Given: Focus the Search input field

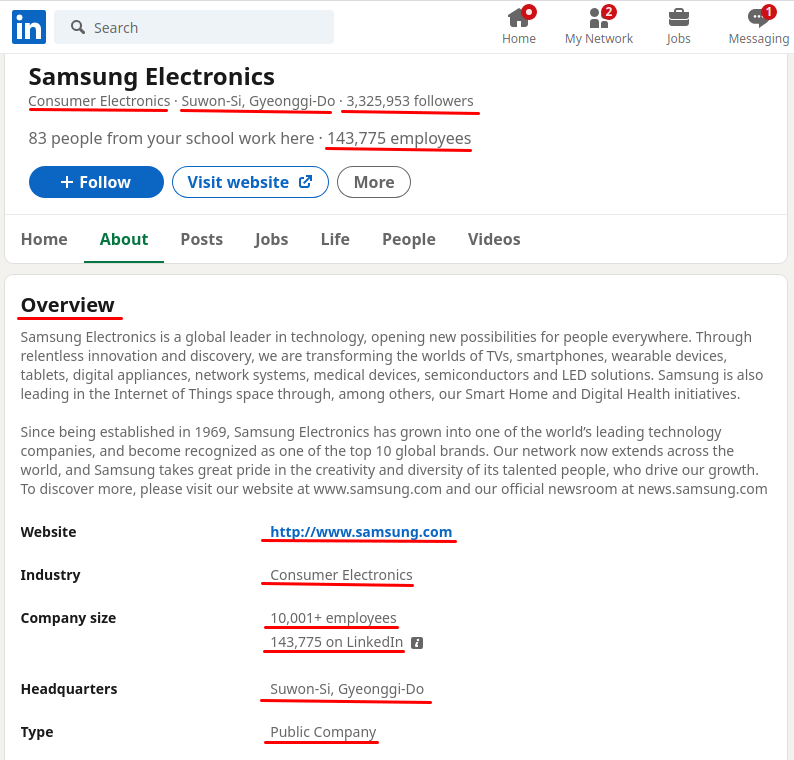Looking at the screenshot, I should [x=194, y=27].
